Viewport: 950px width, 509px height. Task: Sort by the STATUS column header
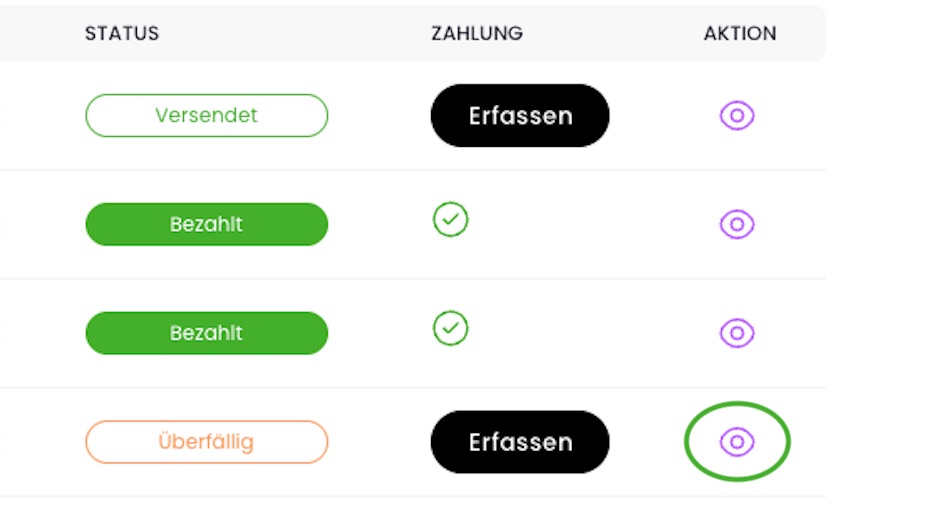pos(122,33)
